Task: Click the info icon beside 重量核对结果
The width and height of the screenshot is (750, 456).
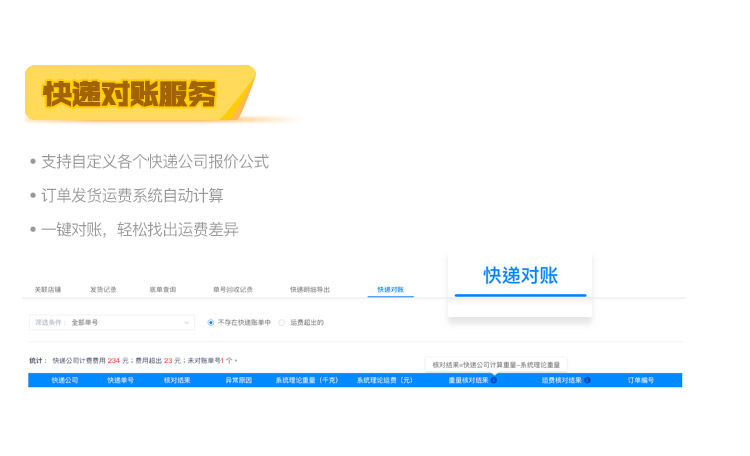Action: click(493, 380)
